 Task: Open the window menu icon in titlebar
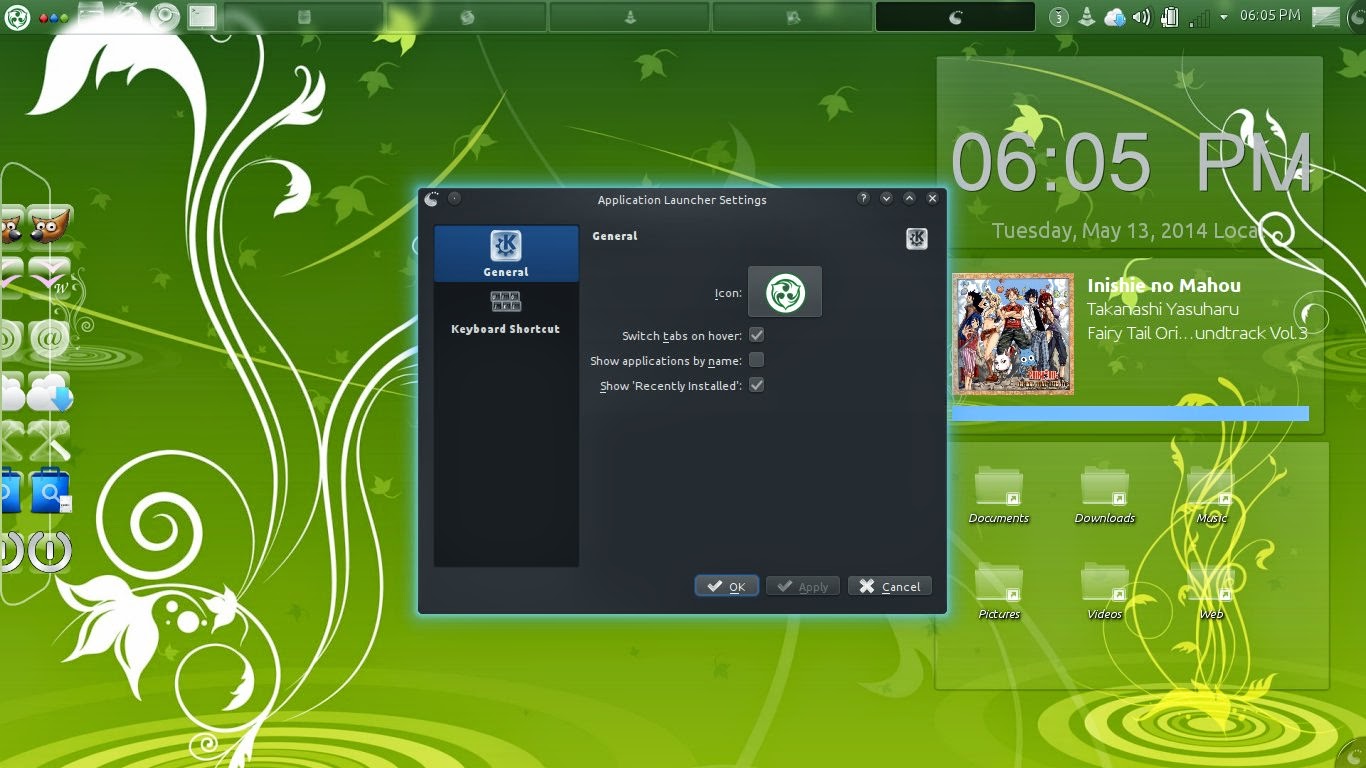pyautogui.click(x=431, y=199)
